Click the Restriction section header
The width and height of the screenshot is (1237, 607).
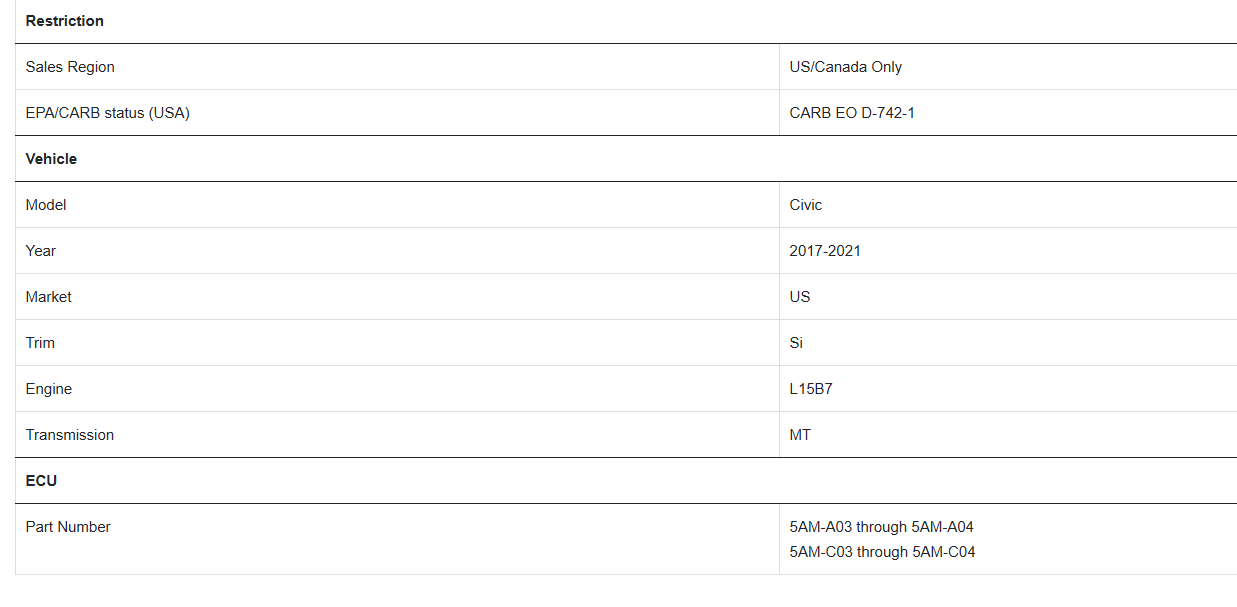[x=64, y=21]
